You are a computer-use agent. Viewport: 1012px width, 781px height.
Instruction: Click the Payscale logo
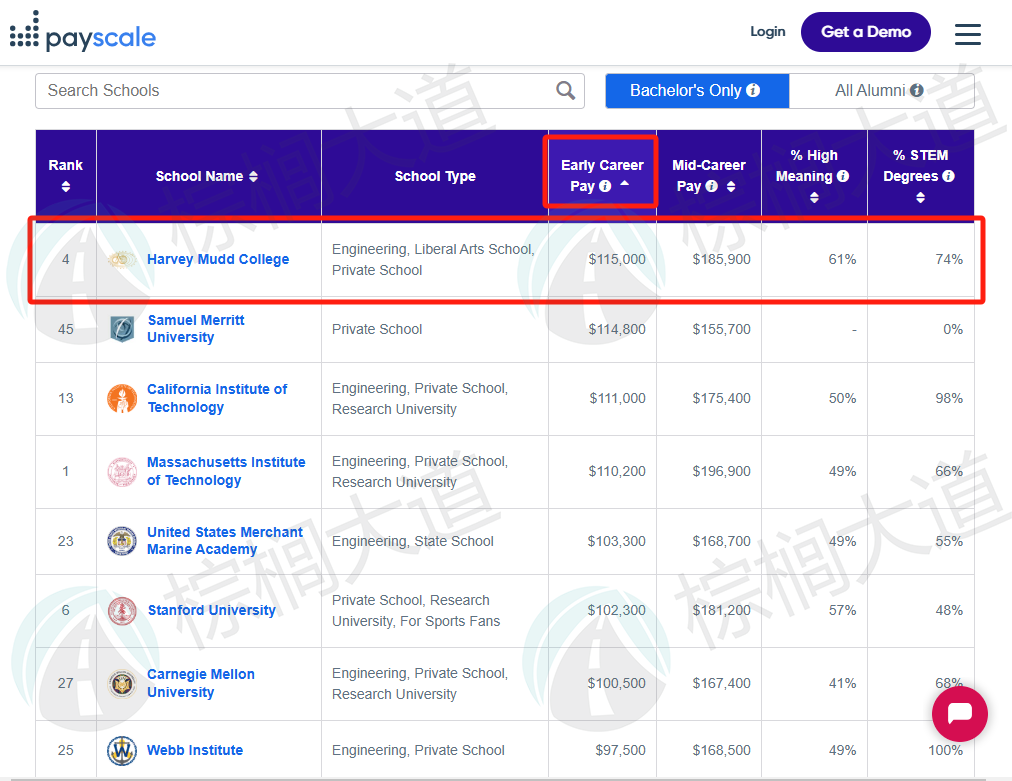tap(83, 32)
